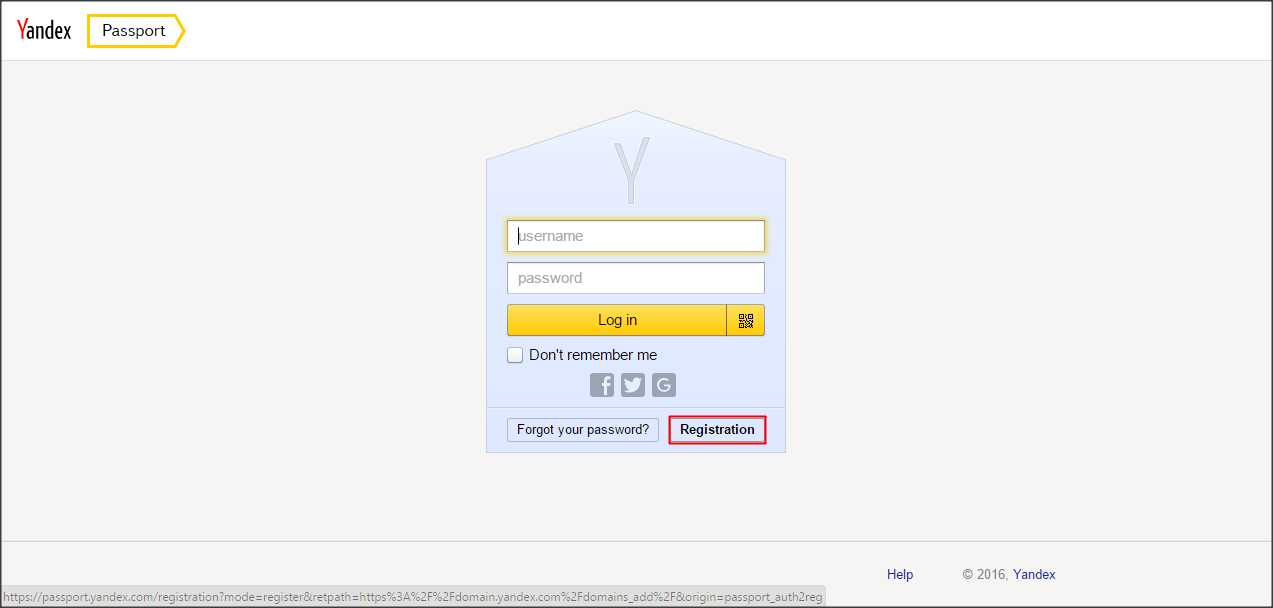Image resolution: width=1273 pixels, height=608 pixels.
Task: Open the Help link in footer
Action: [x=900, y=574]
